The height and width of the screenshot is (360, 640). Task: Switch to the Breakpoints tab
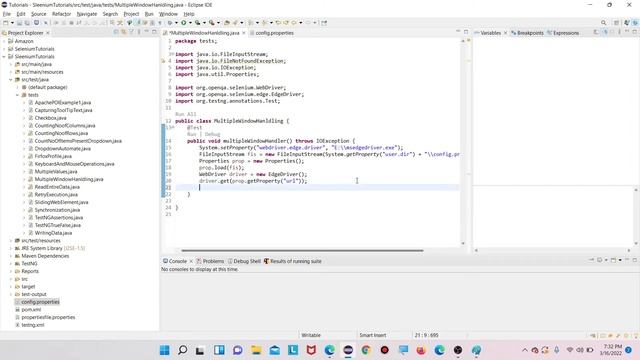coord(527,33)
